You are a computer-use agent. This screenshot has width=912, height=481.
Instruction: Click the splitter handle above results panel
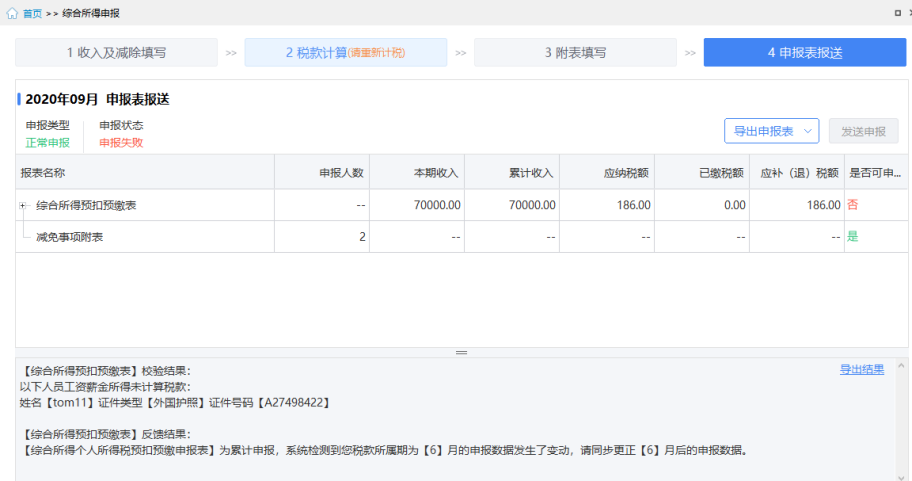(x=461, y=352)
